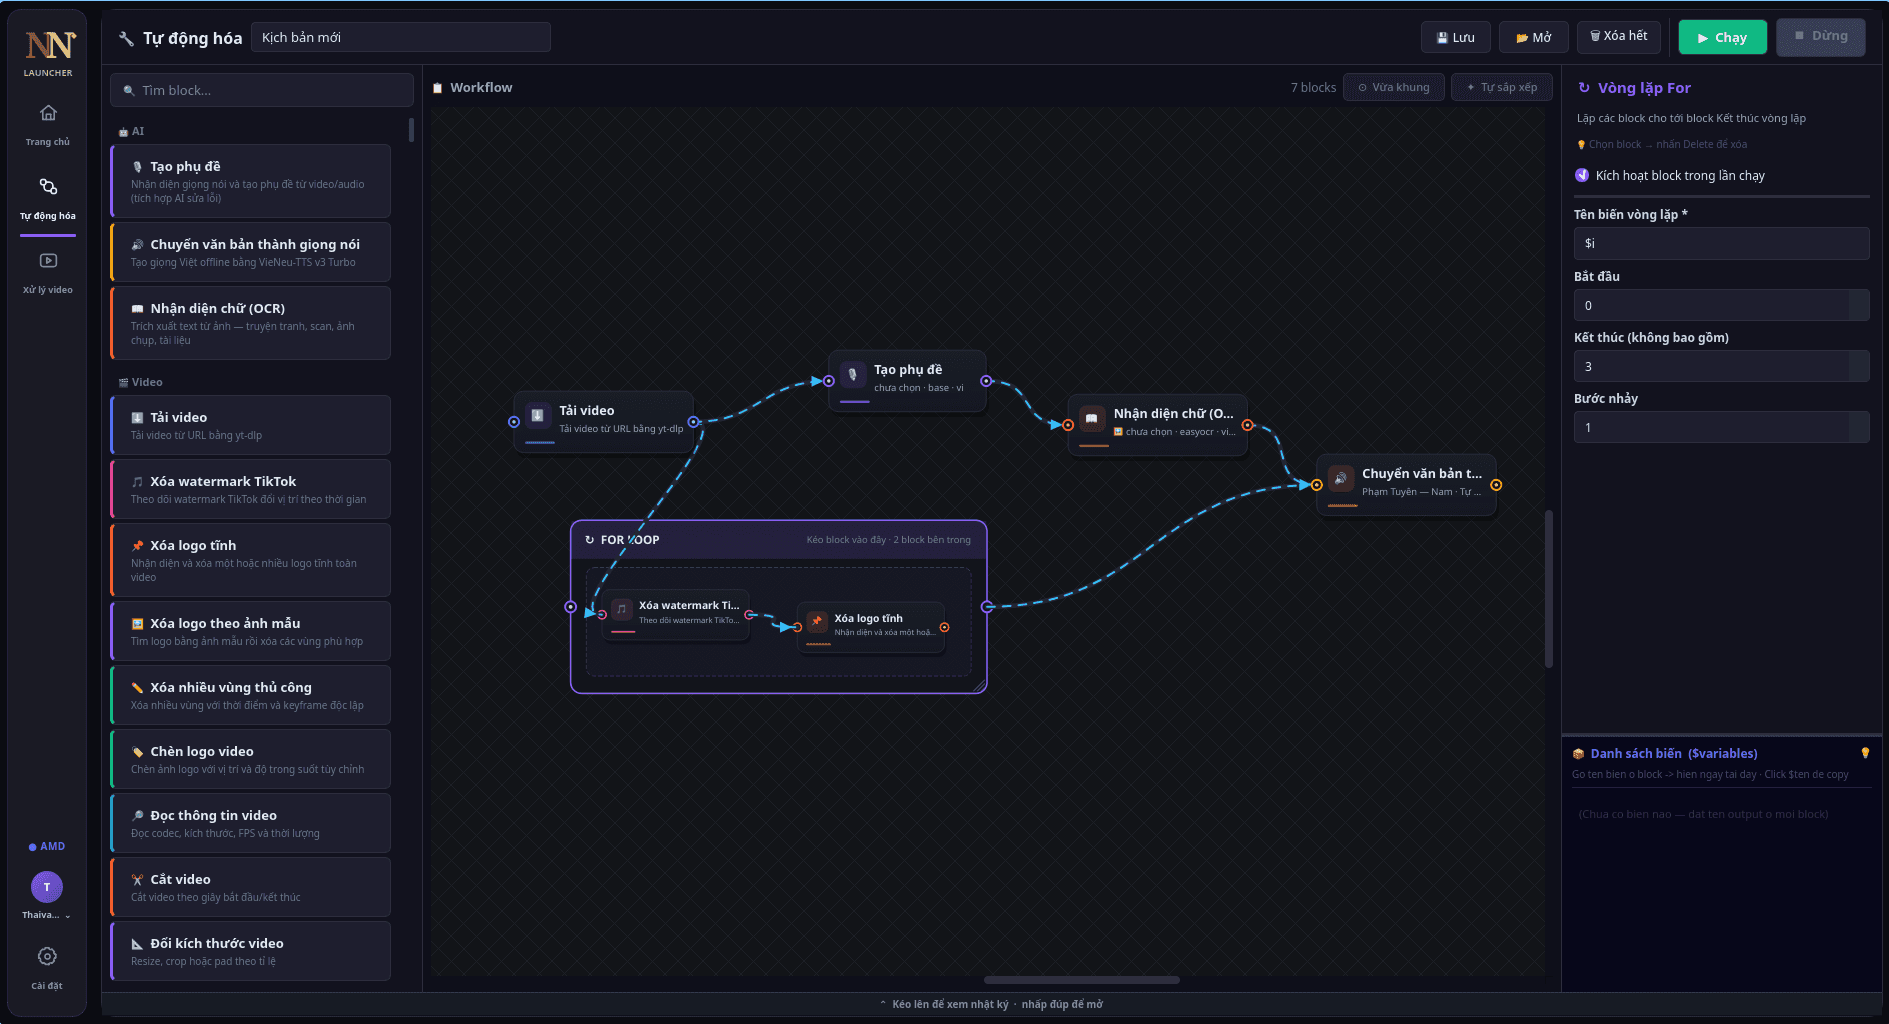Click the Đọc thông tin video magnifier icon
The image size is (1889, 1024).
coord(137,816)
